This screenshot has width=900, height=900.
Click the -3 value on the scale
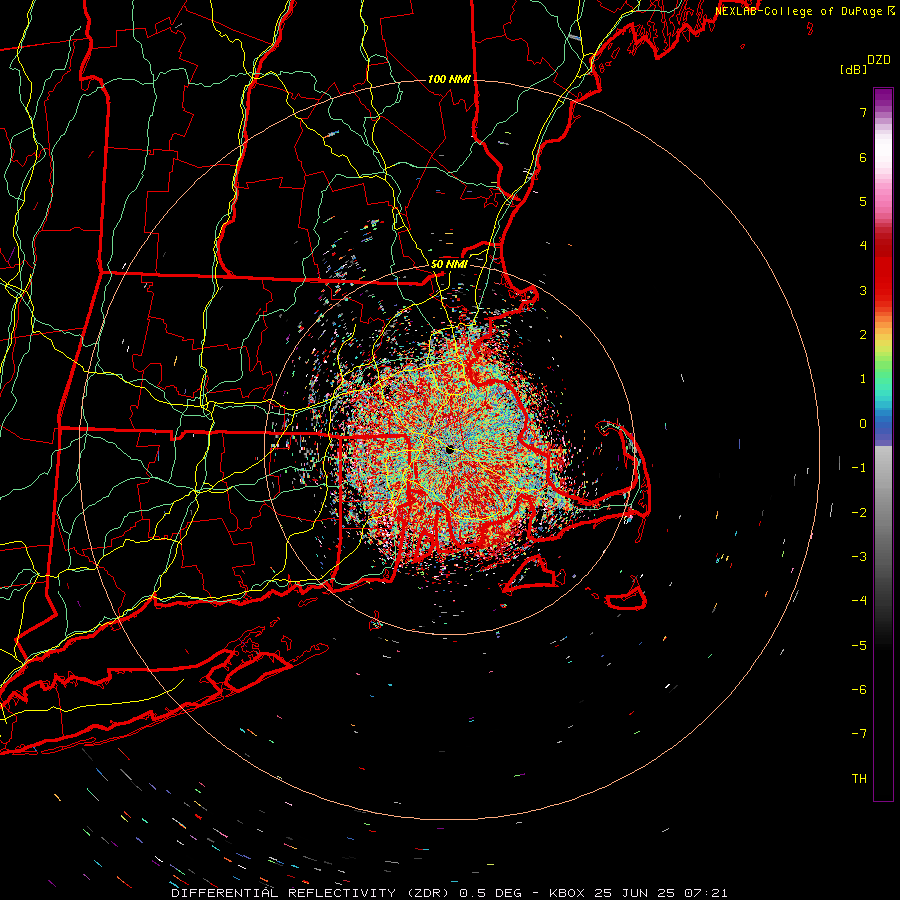pos(859,557)
